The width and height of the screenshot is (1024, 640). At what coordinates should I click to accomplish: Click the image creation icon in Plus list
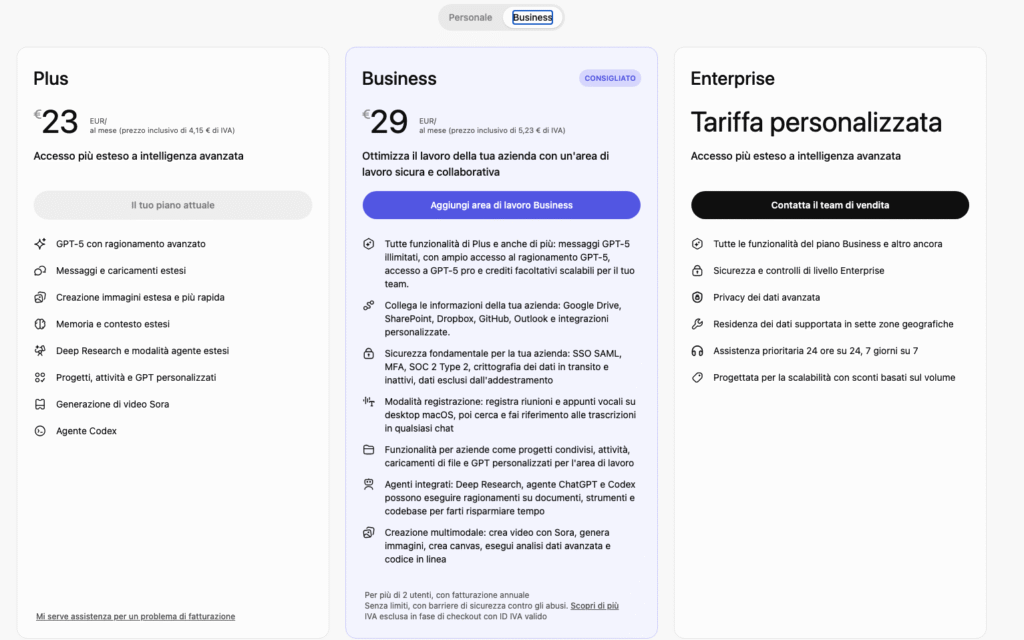click(40, 297)
